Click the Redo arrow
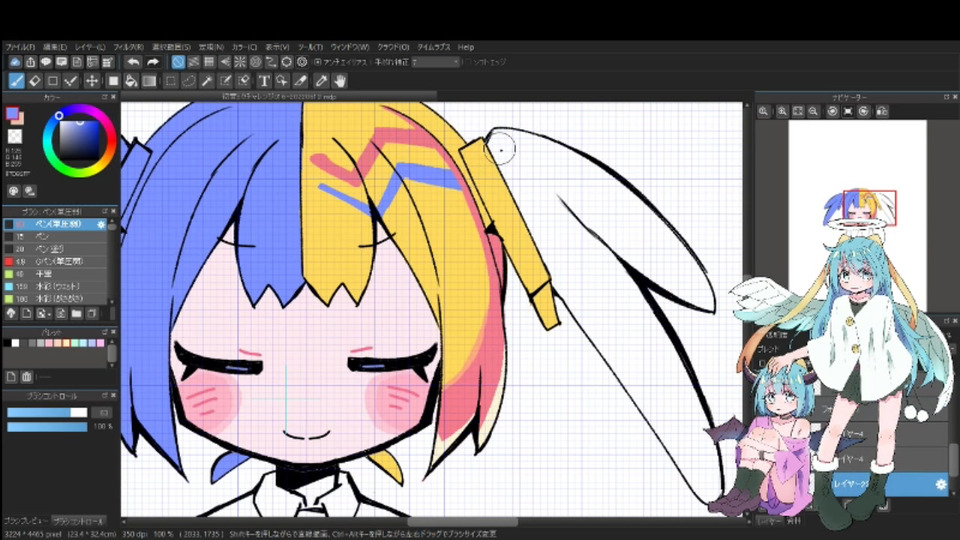The image size is (960, 540). point(152,62)
